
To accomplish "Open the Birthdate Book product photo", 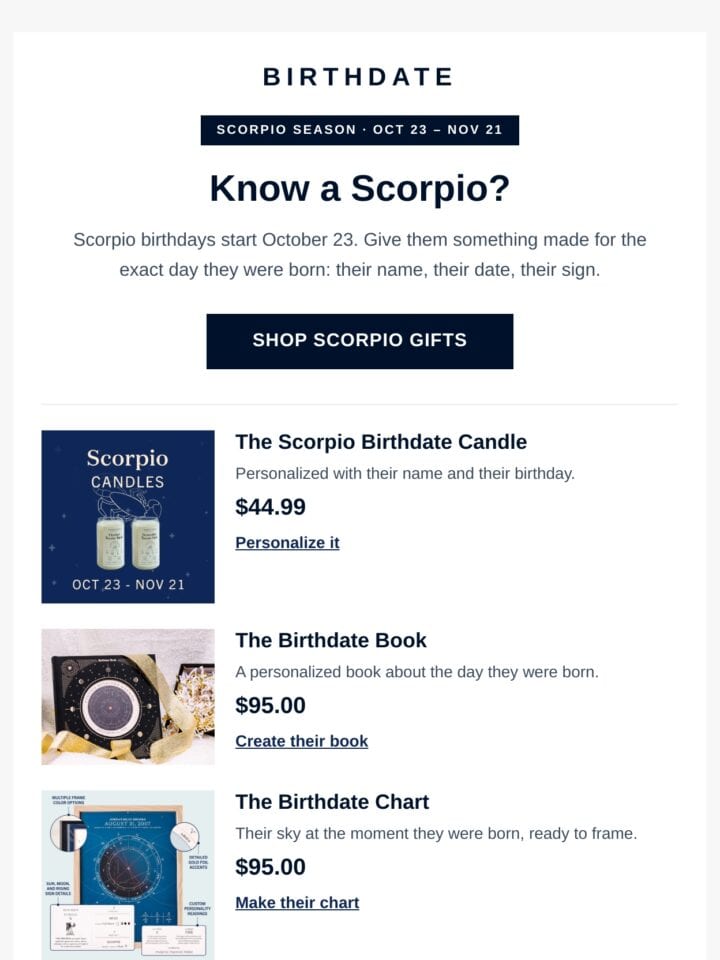I will click(x=128, y=697).
